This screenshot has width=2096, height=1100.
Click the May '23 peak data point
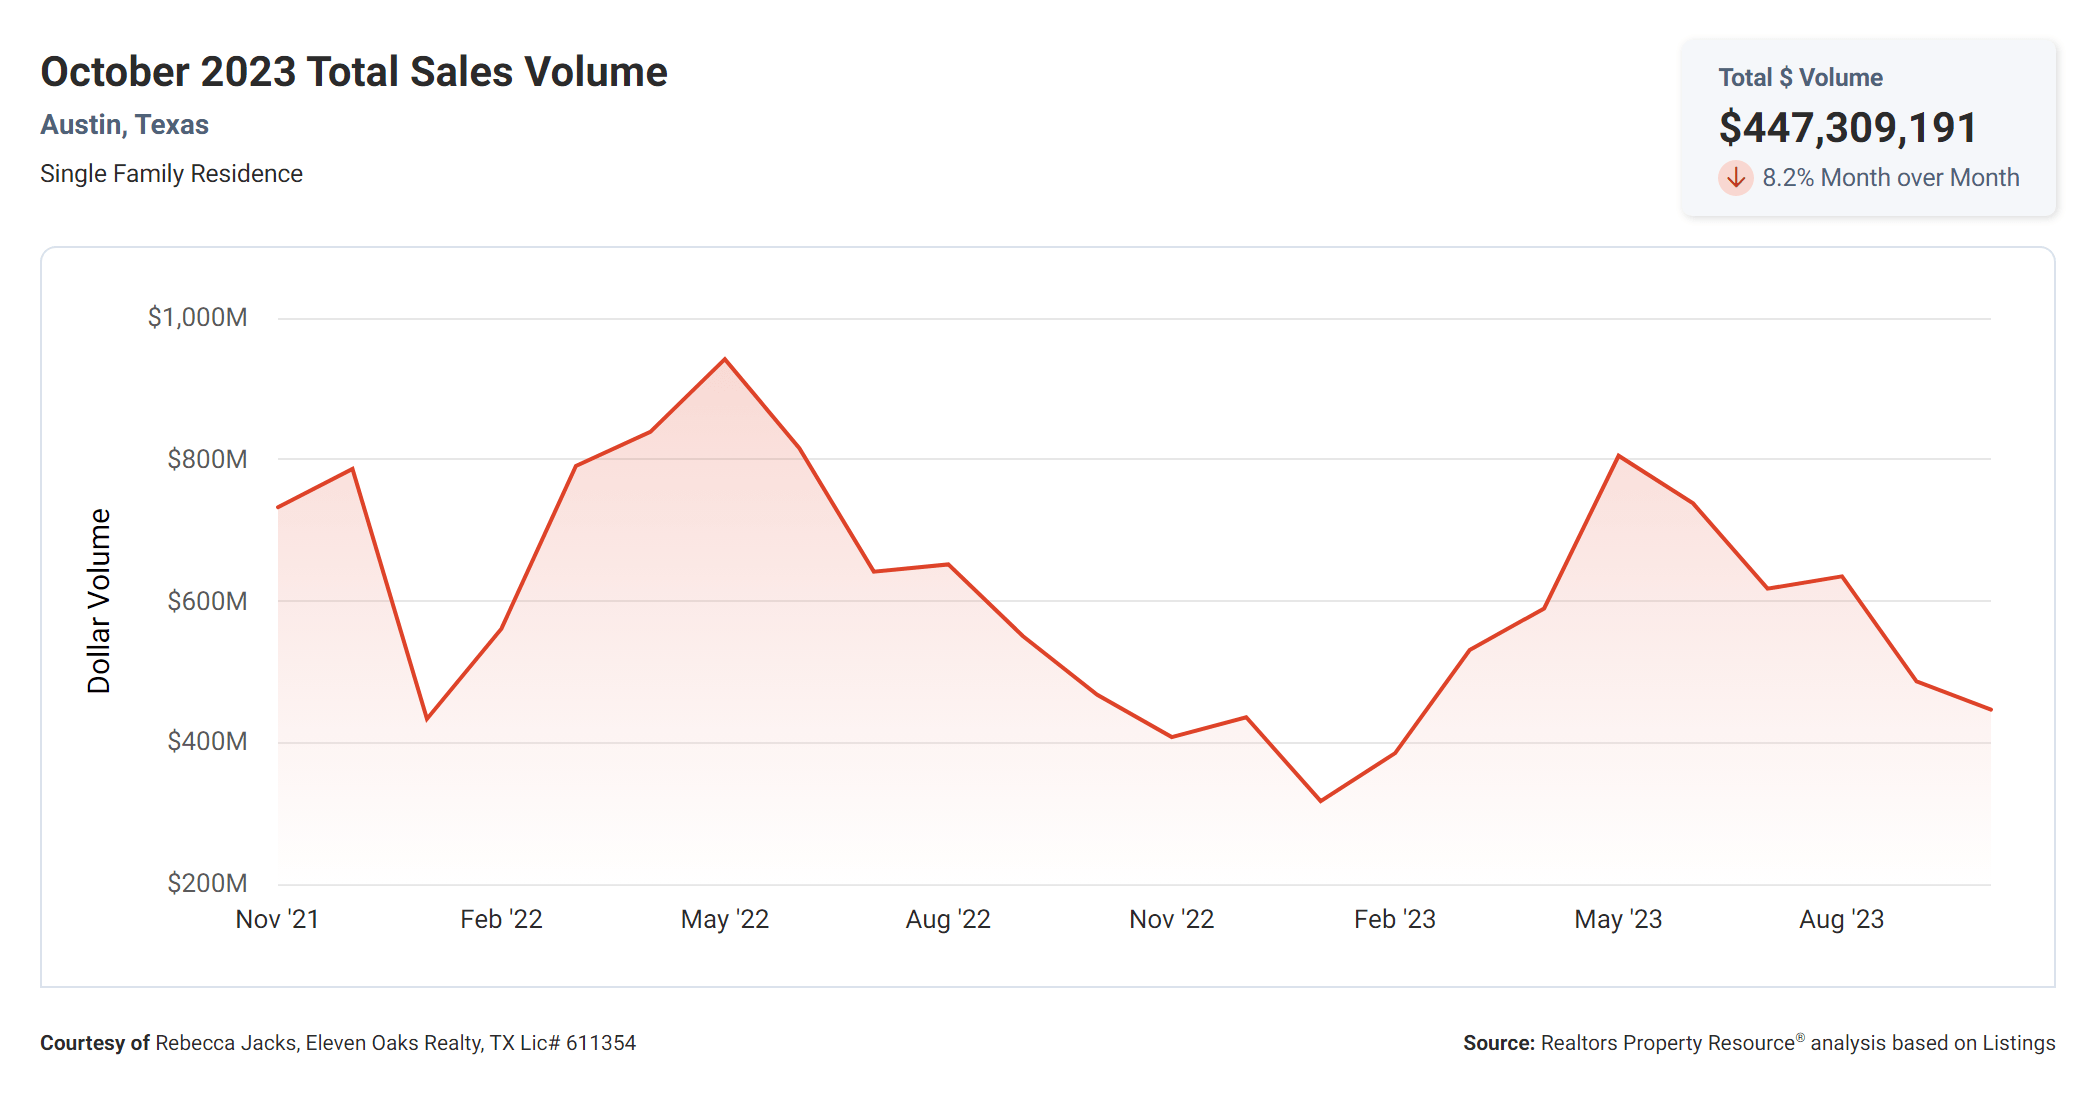coord(1618,456)
